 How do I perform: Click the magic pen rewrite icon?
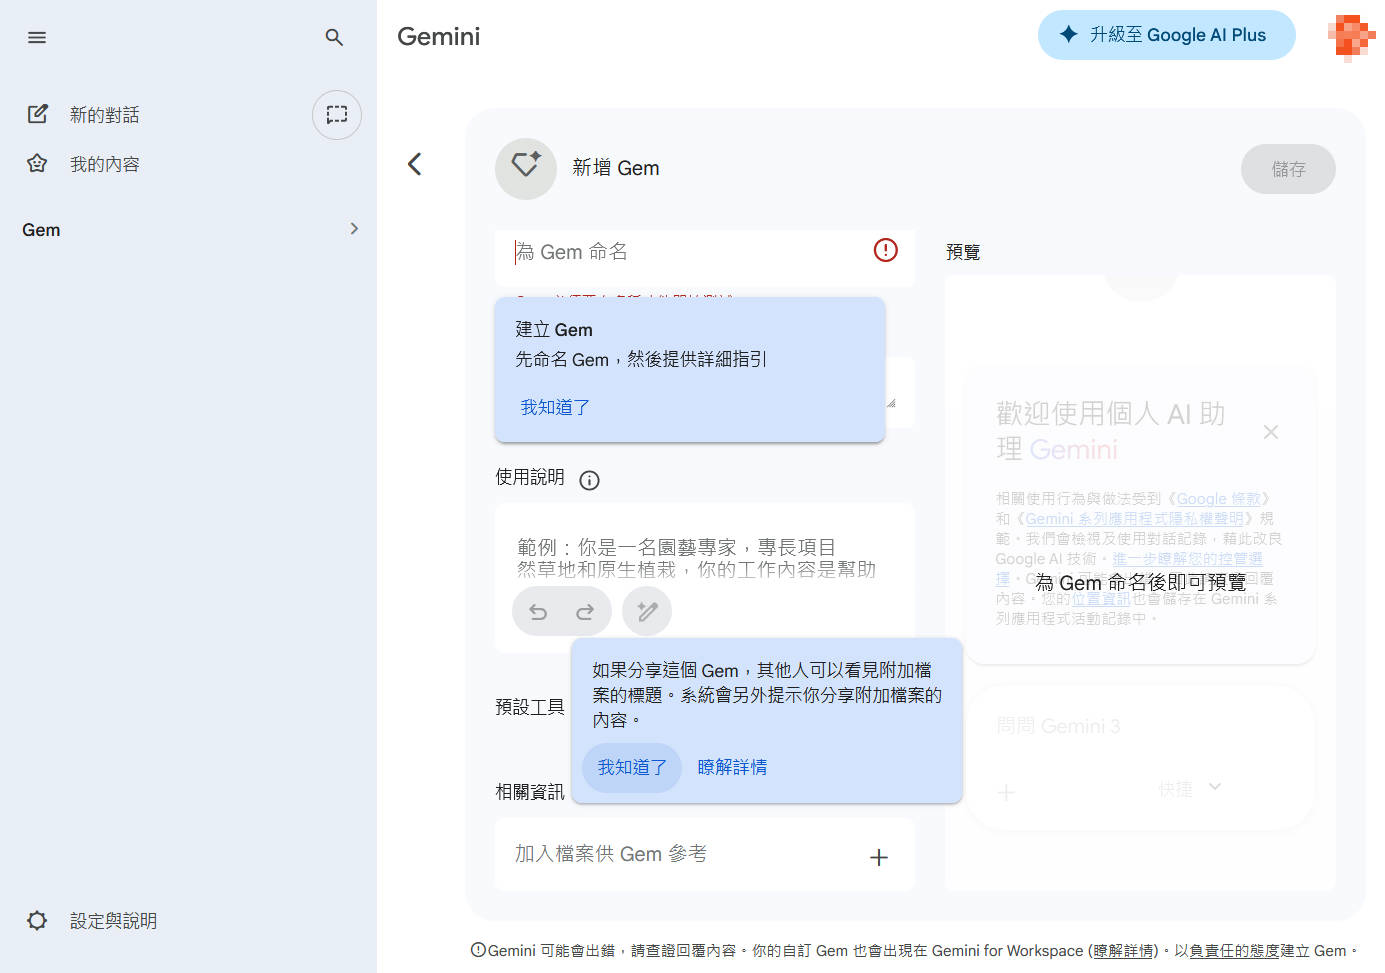click(647, 612)
